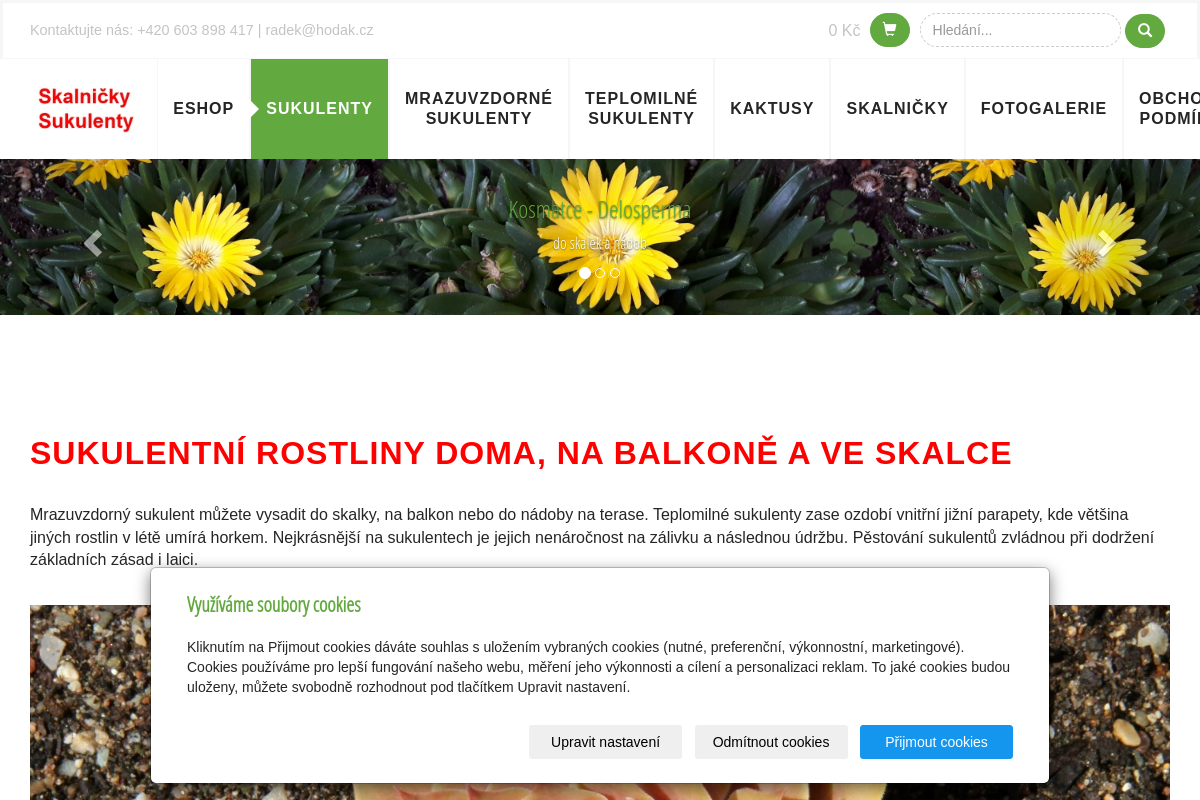Open Upravit nastavení cookie settings
Image resolution: width=1200 pixels, height=800 pixels.
pyautogui.click(x=605, y=742)
